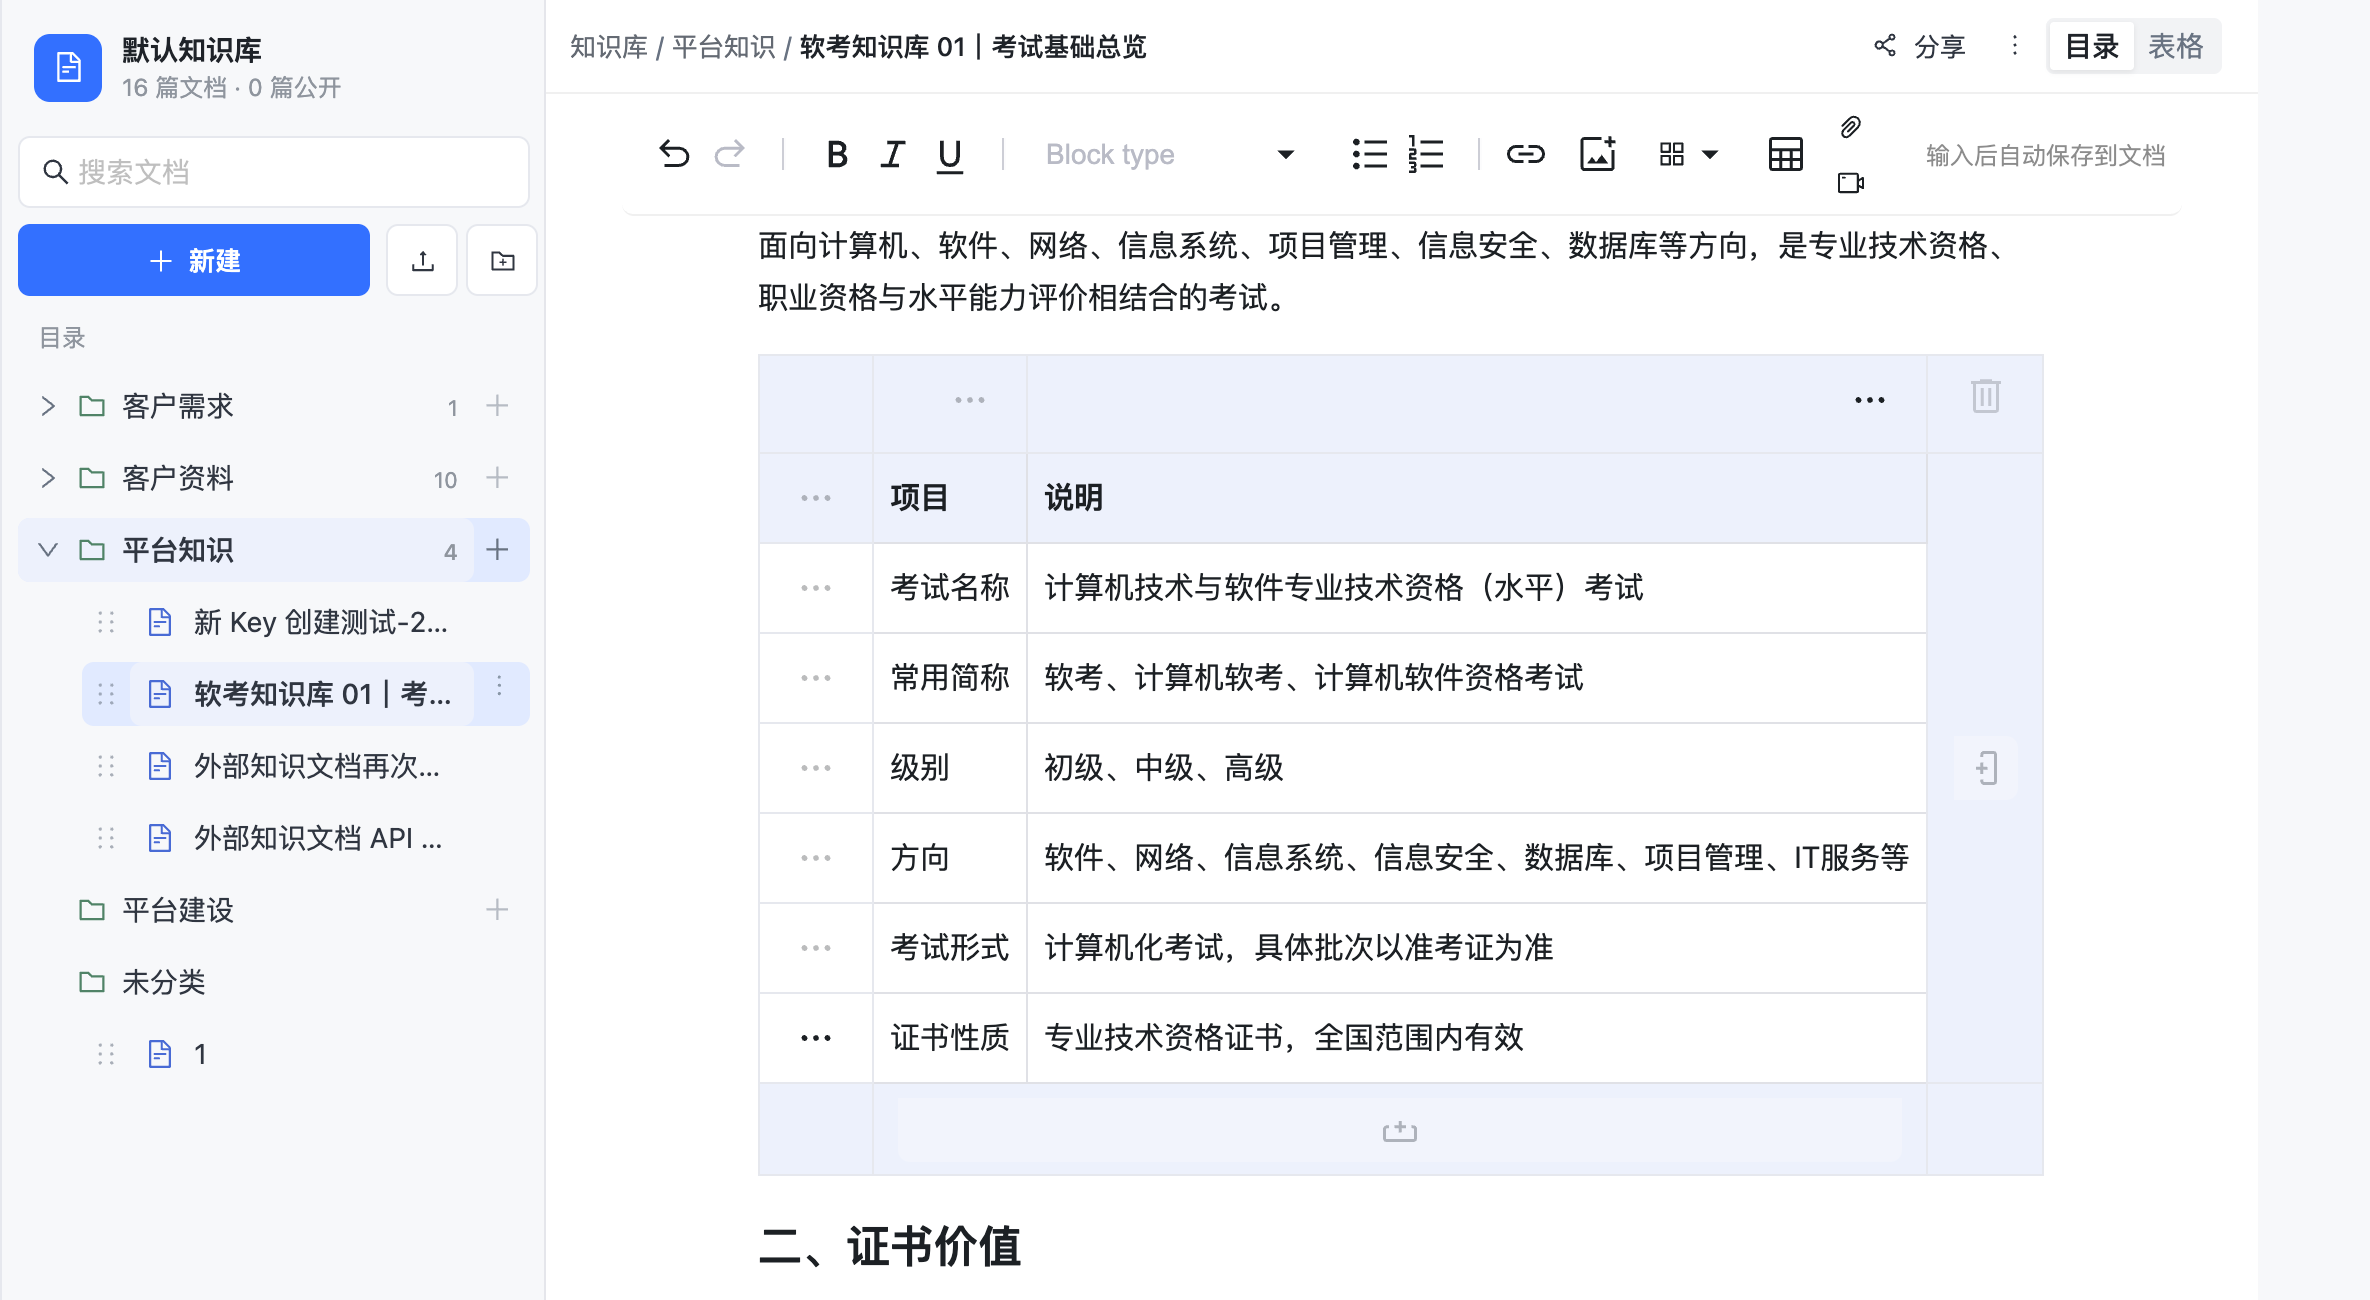Add a new row below the table
The width and height of the screenshot is (2370, 1300).
point(1399,1131)
